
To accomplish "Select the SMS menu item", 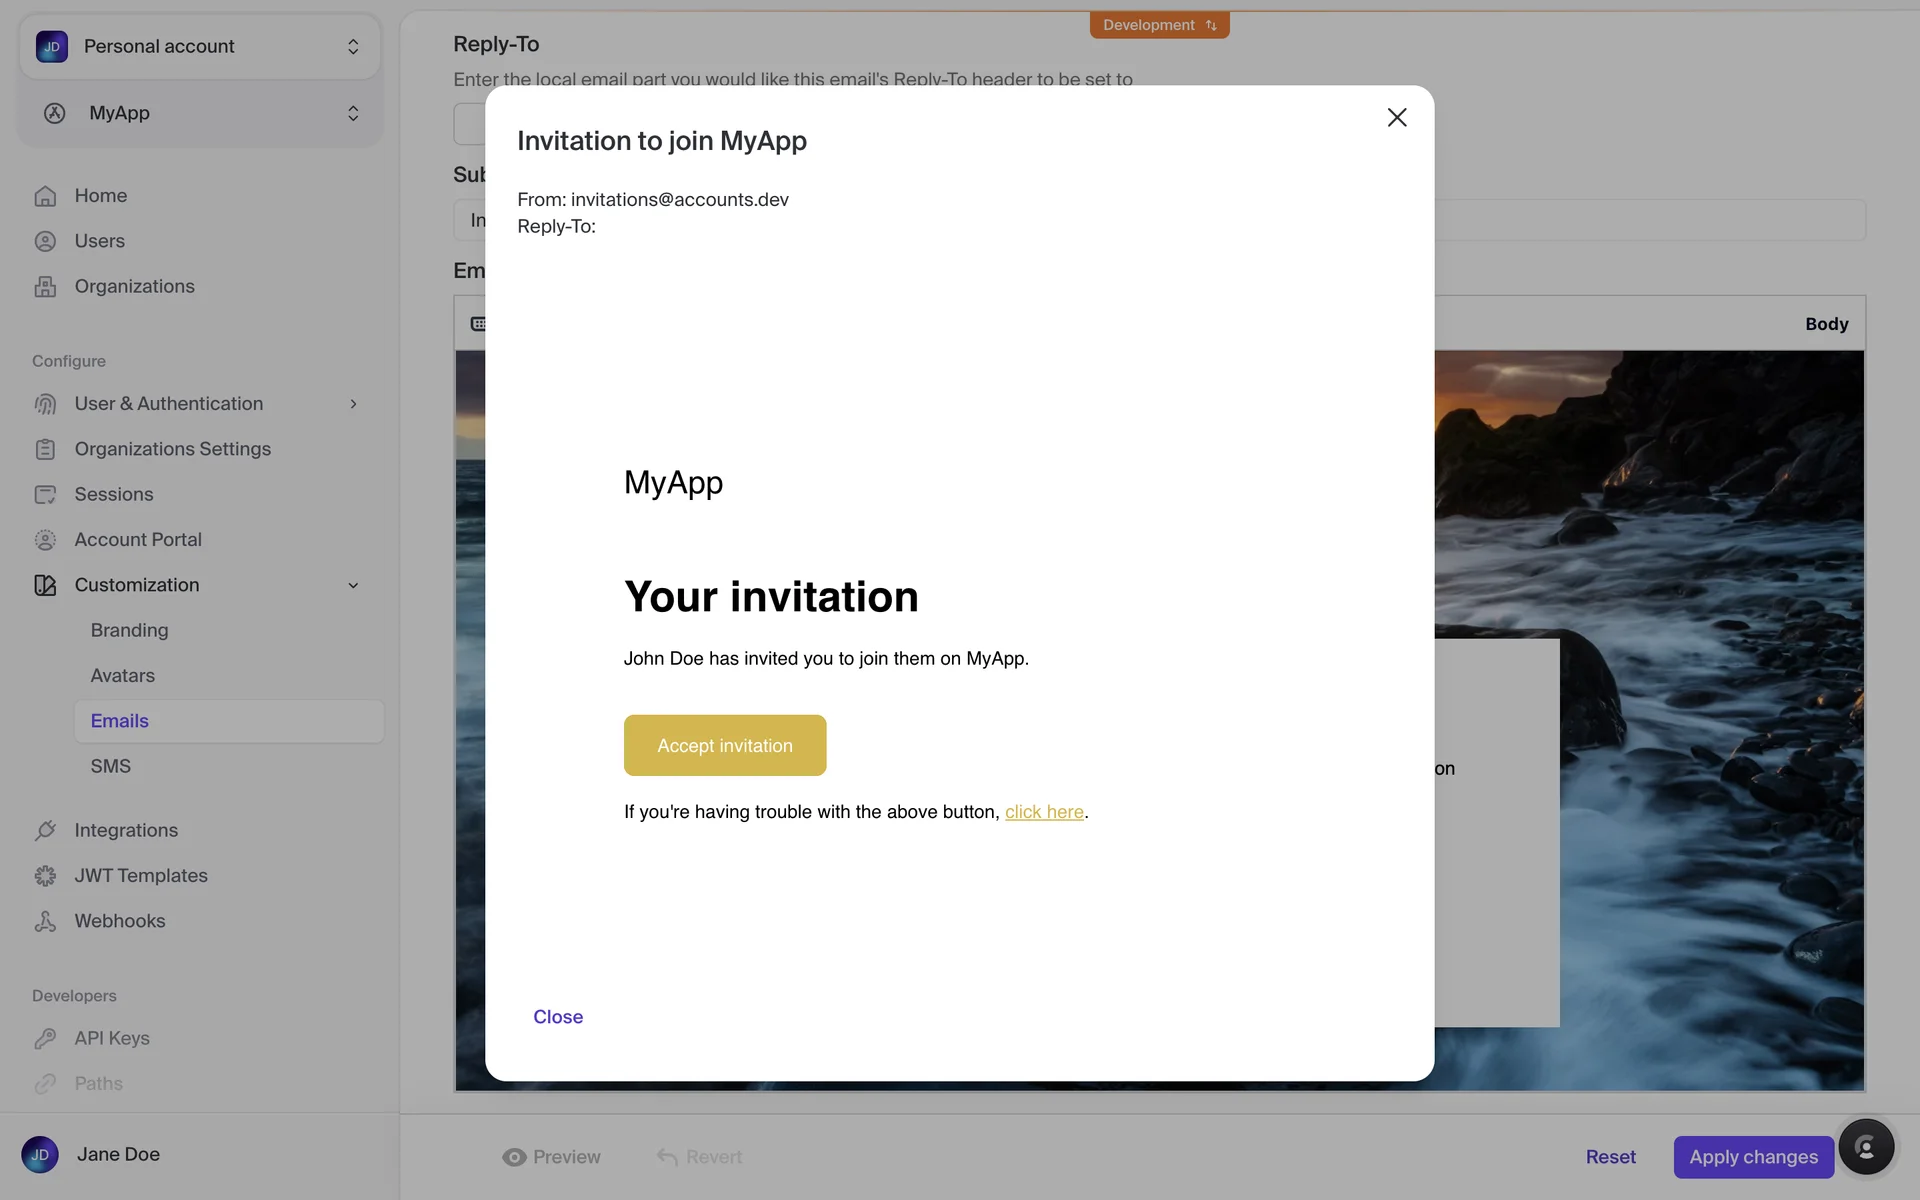I will 111,766.
